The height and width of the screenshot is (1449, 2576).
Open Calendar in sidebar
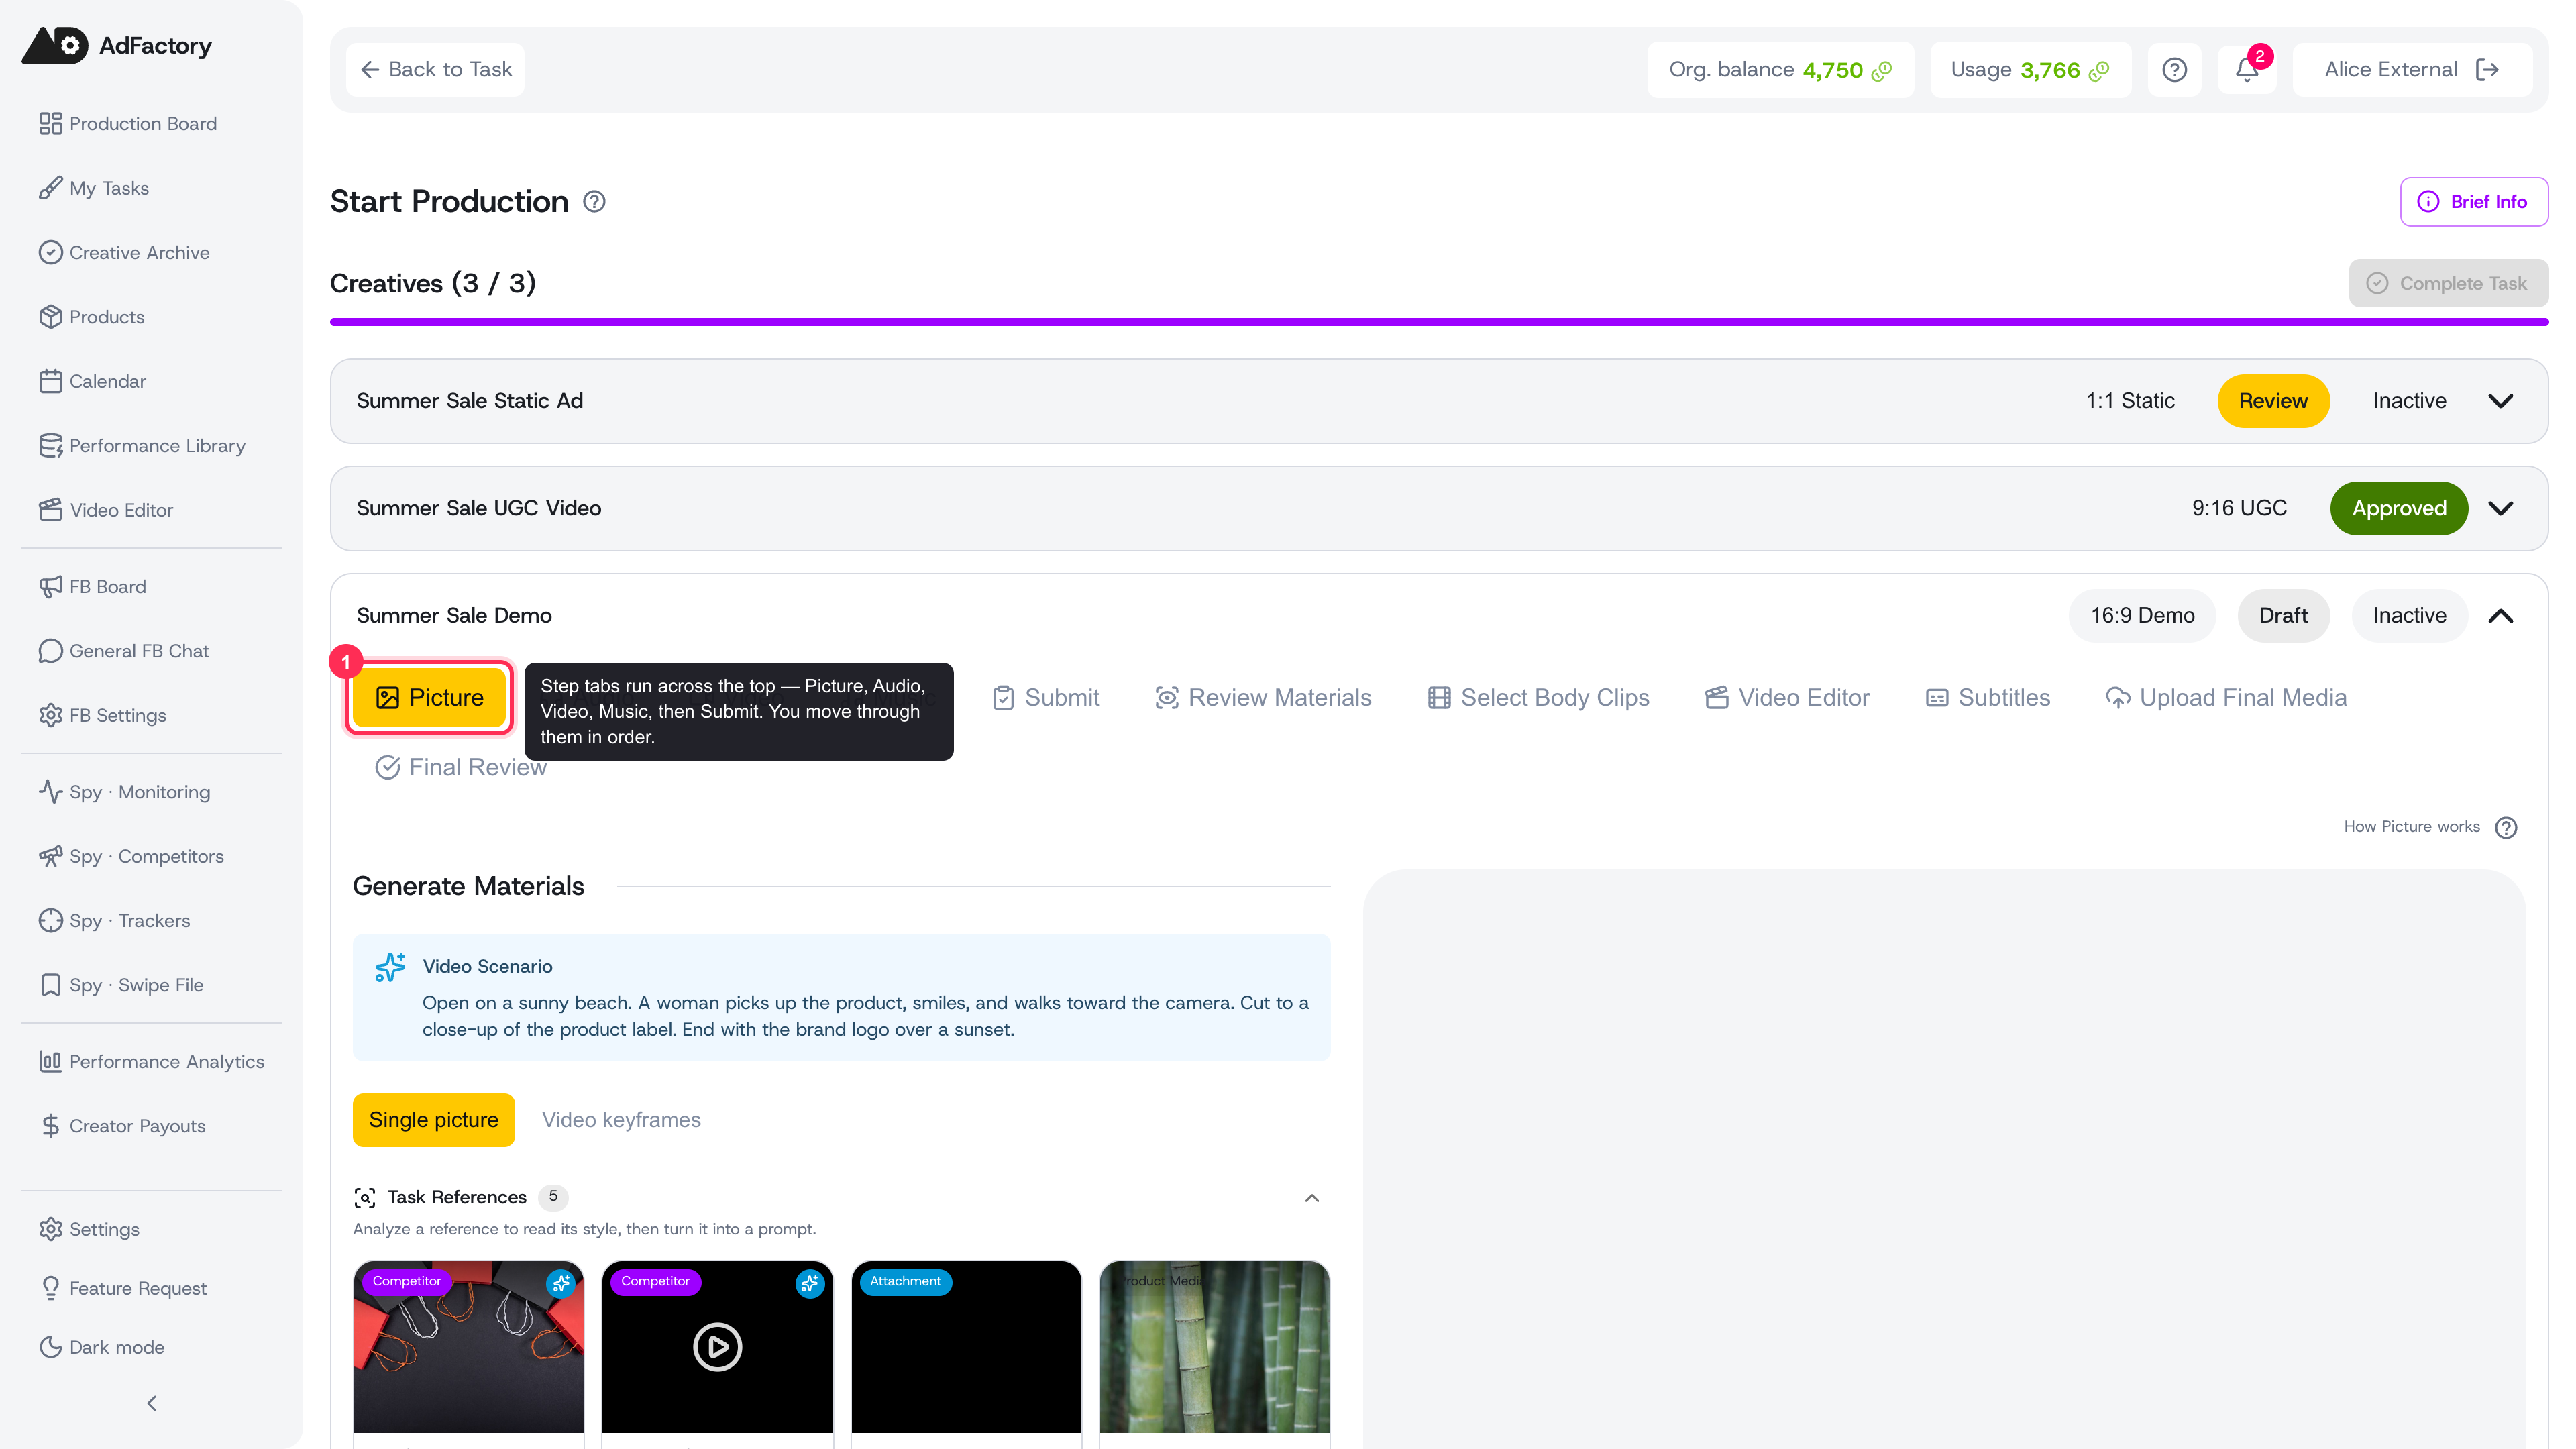point(92,381)
